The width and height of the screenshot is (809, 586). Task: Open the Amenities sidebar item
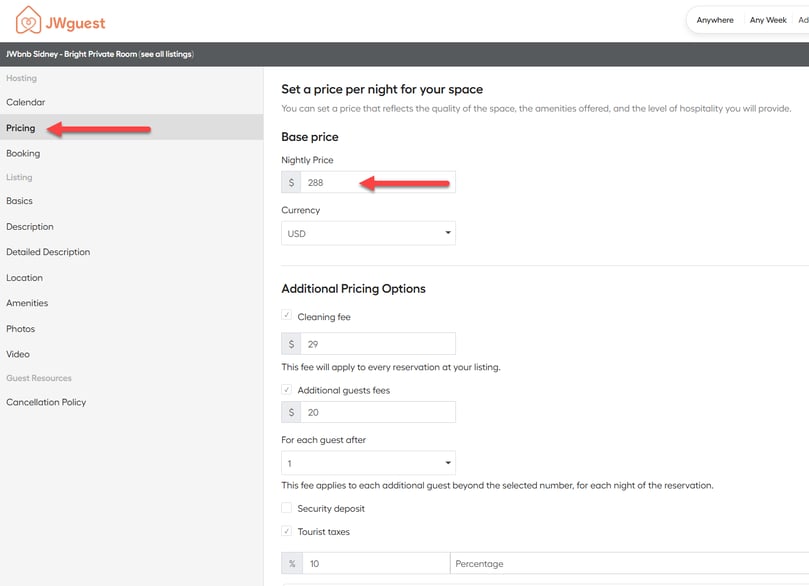click(x=27, y=303)
